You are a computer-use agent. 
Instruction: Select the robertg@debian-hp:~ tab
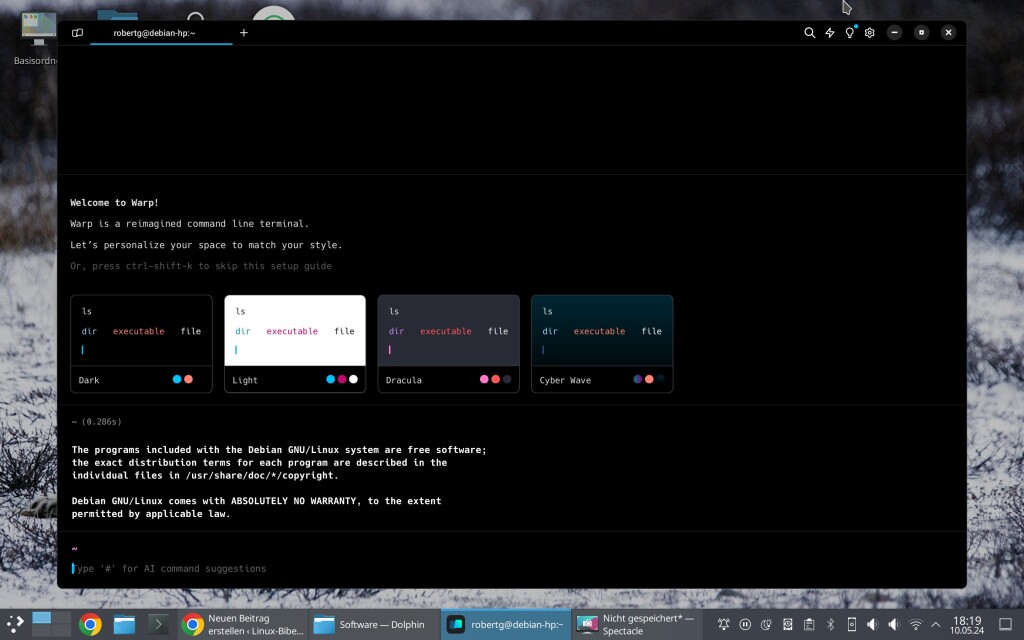click(161, 33)
